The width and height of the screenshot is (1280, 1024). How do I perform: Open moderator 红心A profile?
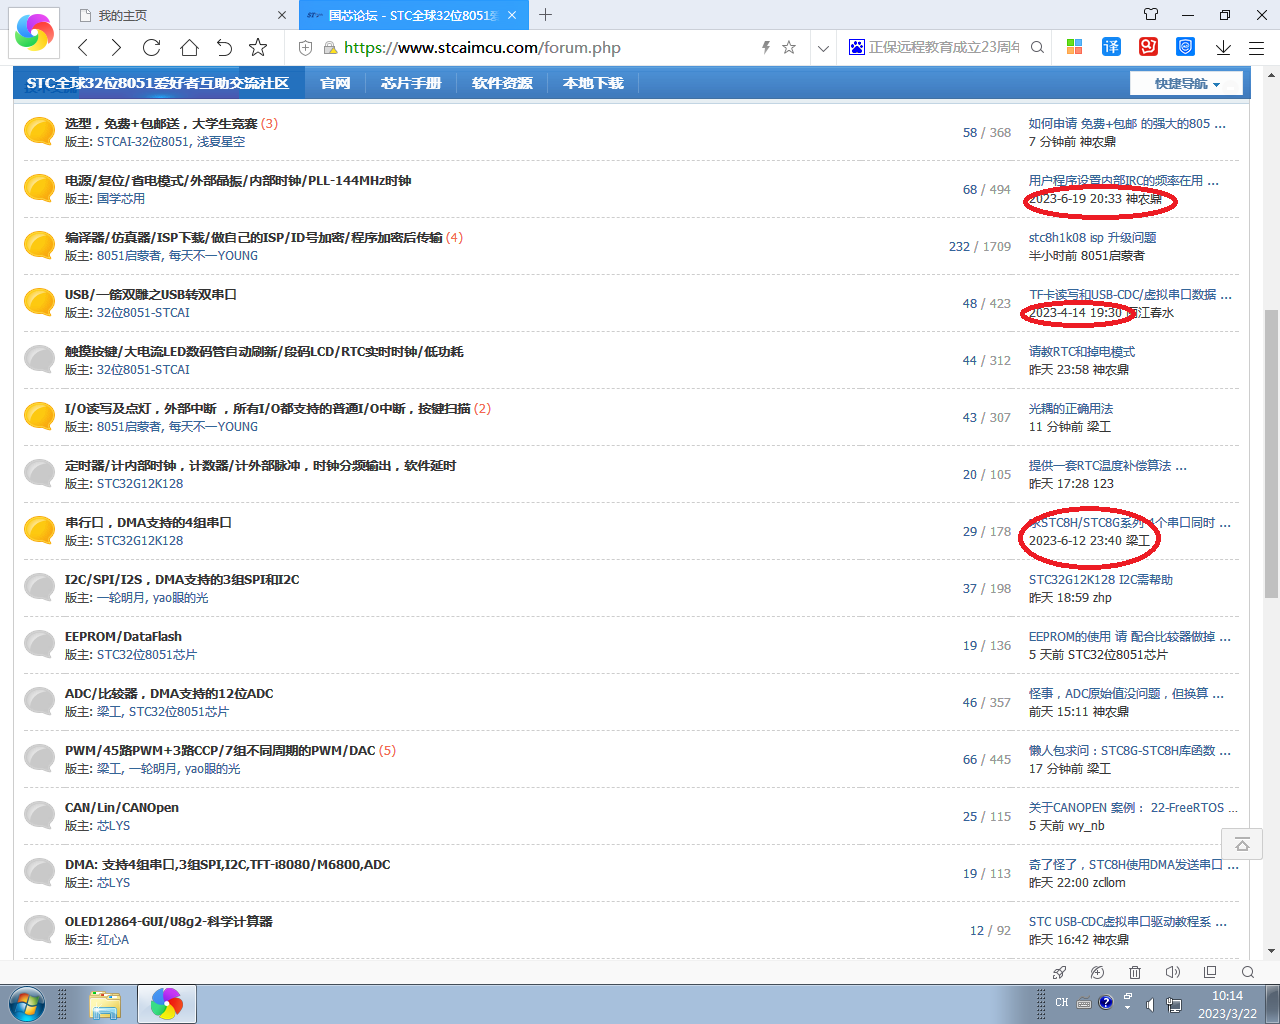(x=113, y=939)
